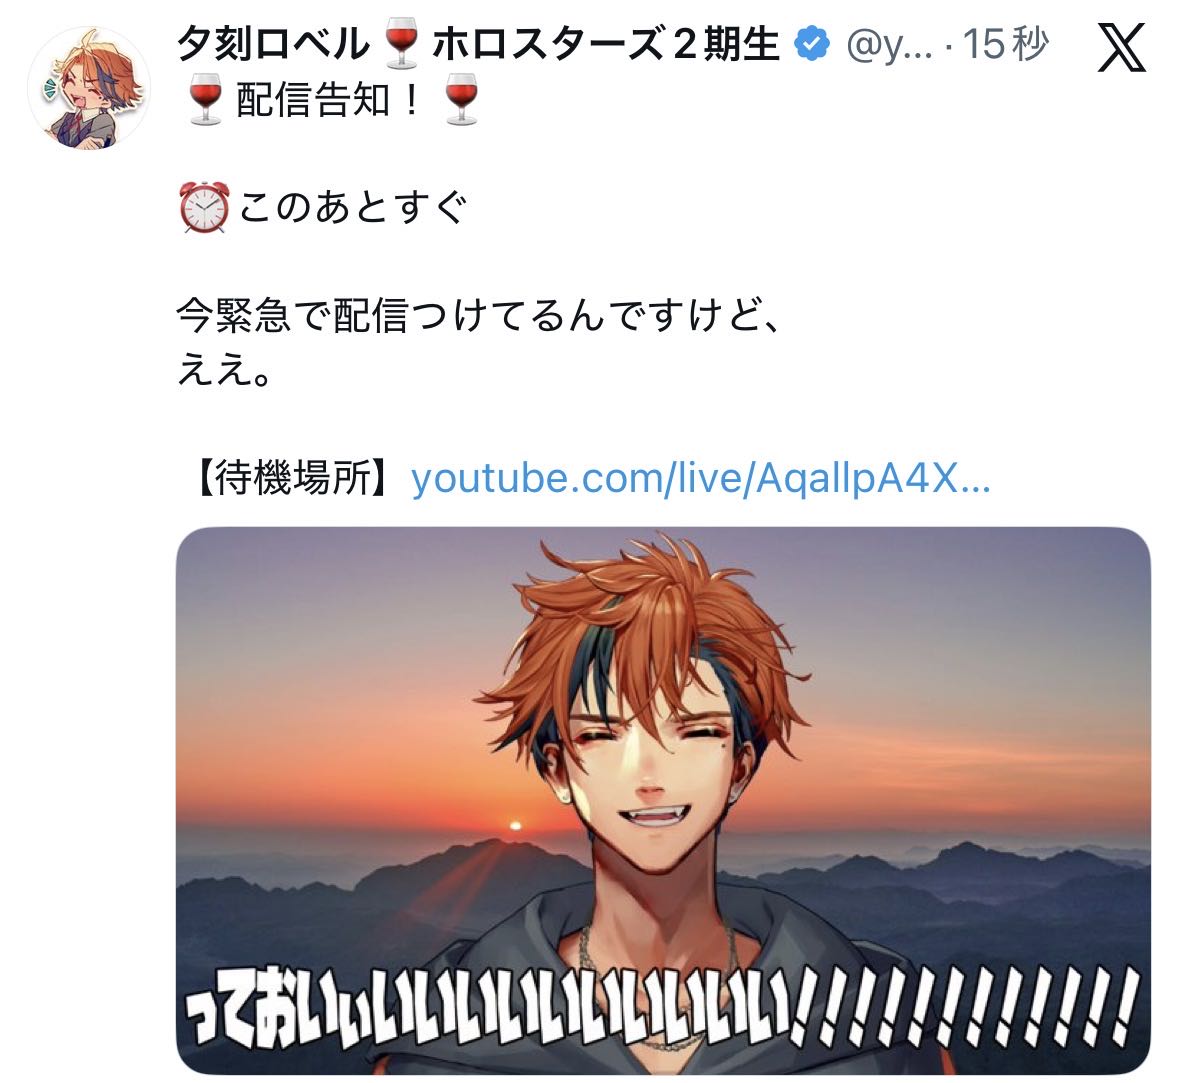Click the wine glass before 配信告知

[x=205, y=100]
